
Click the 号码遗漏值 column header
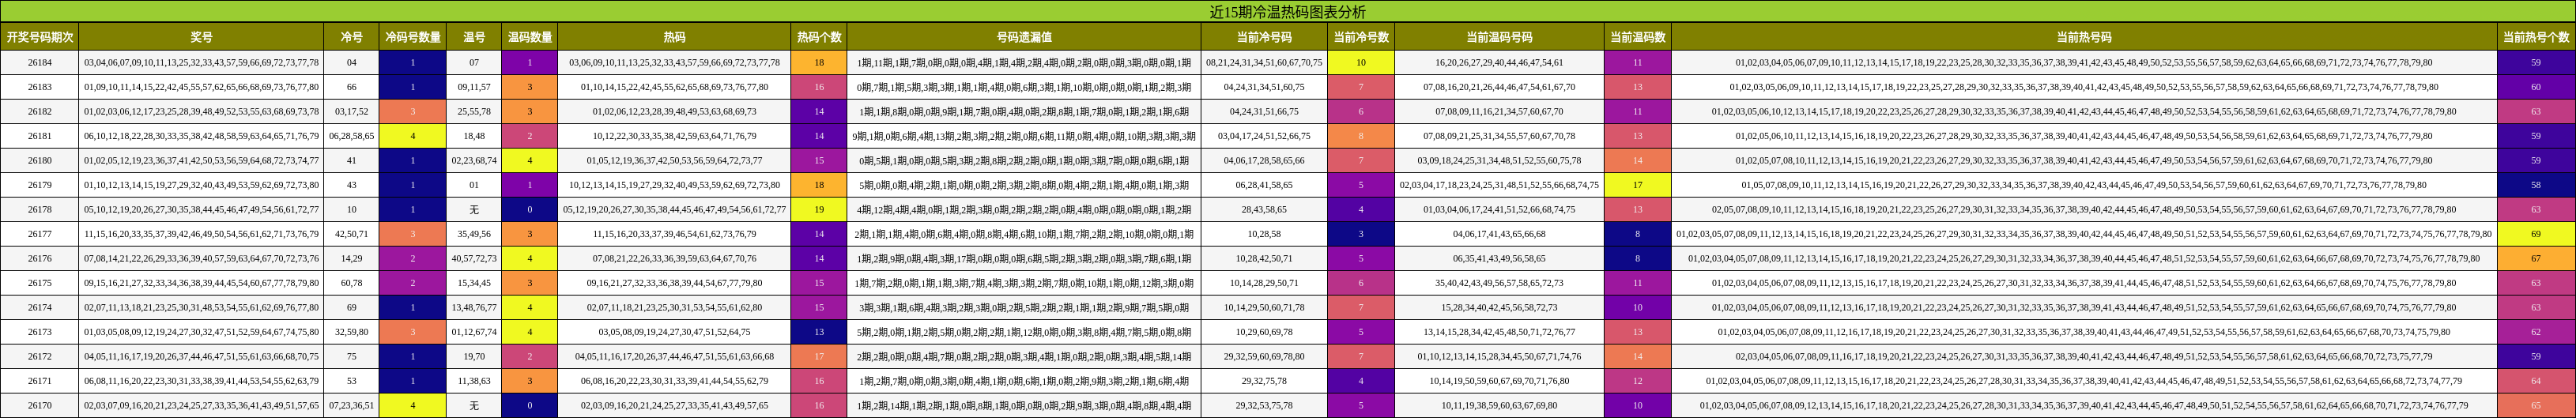point(1024,37)
